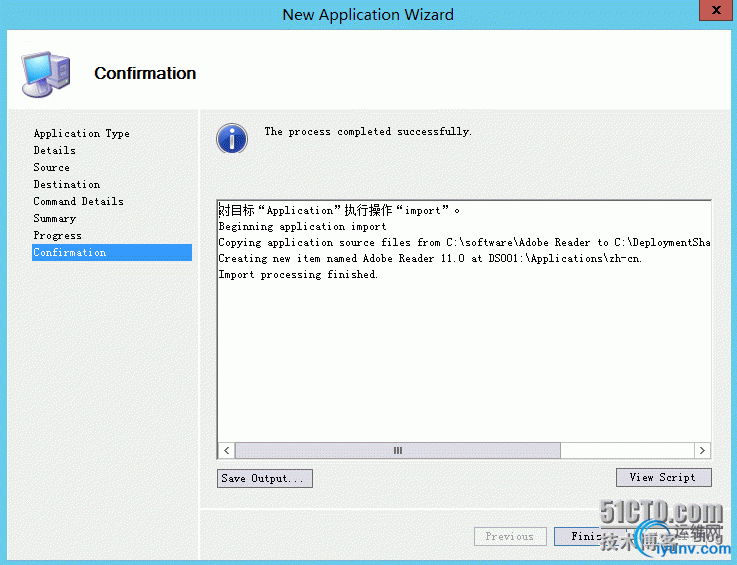The image size is (737, 565).
Task: Click the 'Copying application source files' line
Action: (x=464, y=243)
